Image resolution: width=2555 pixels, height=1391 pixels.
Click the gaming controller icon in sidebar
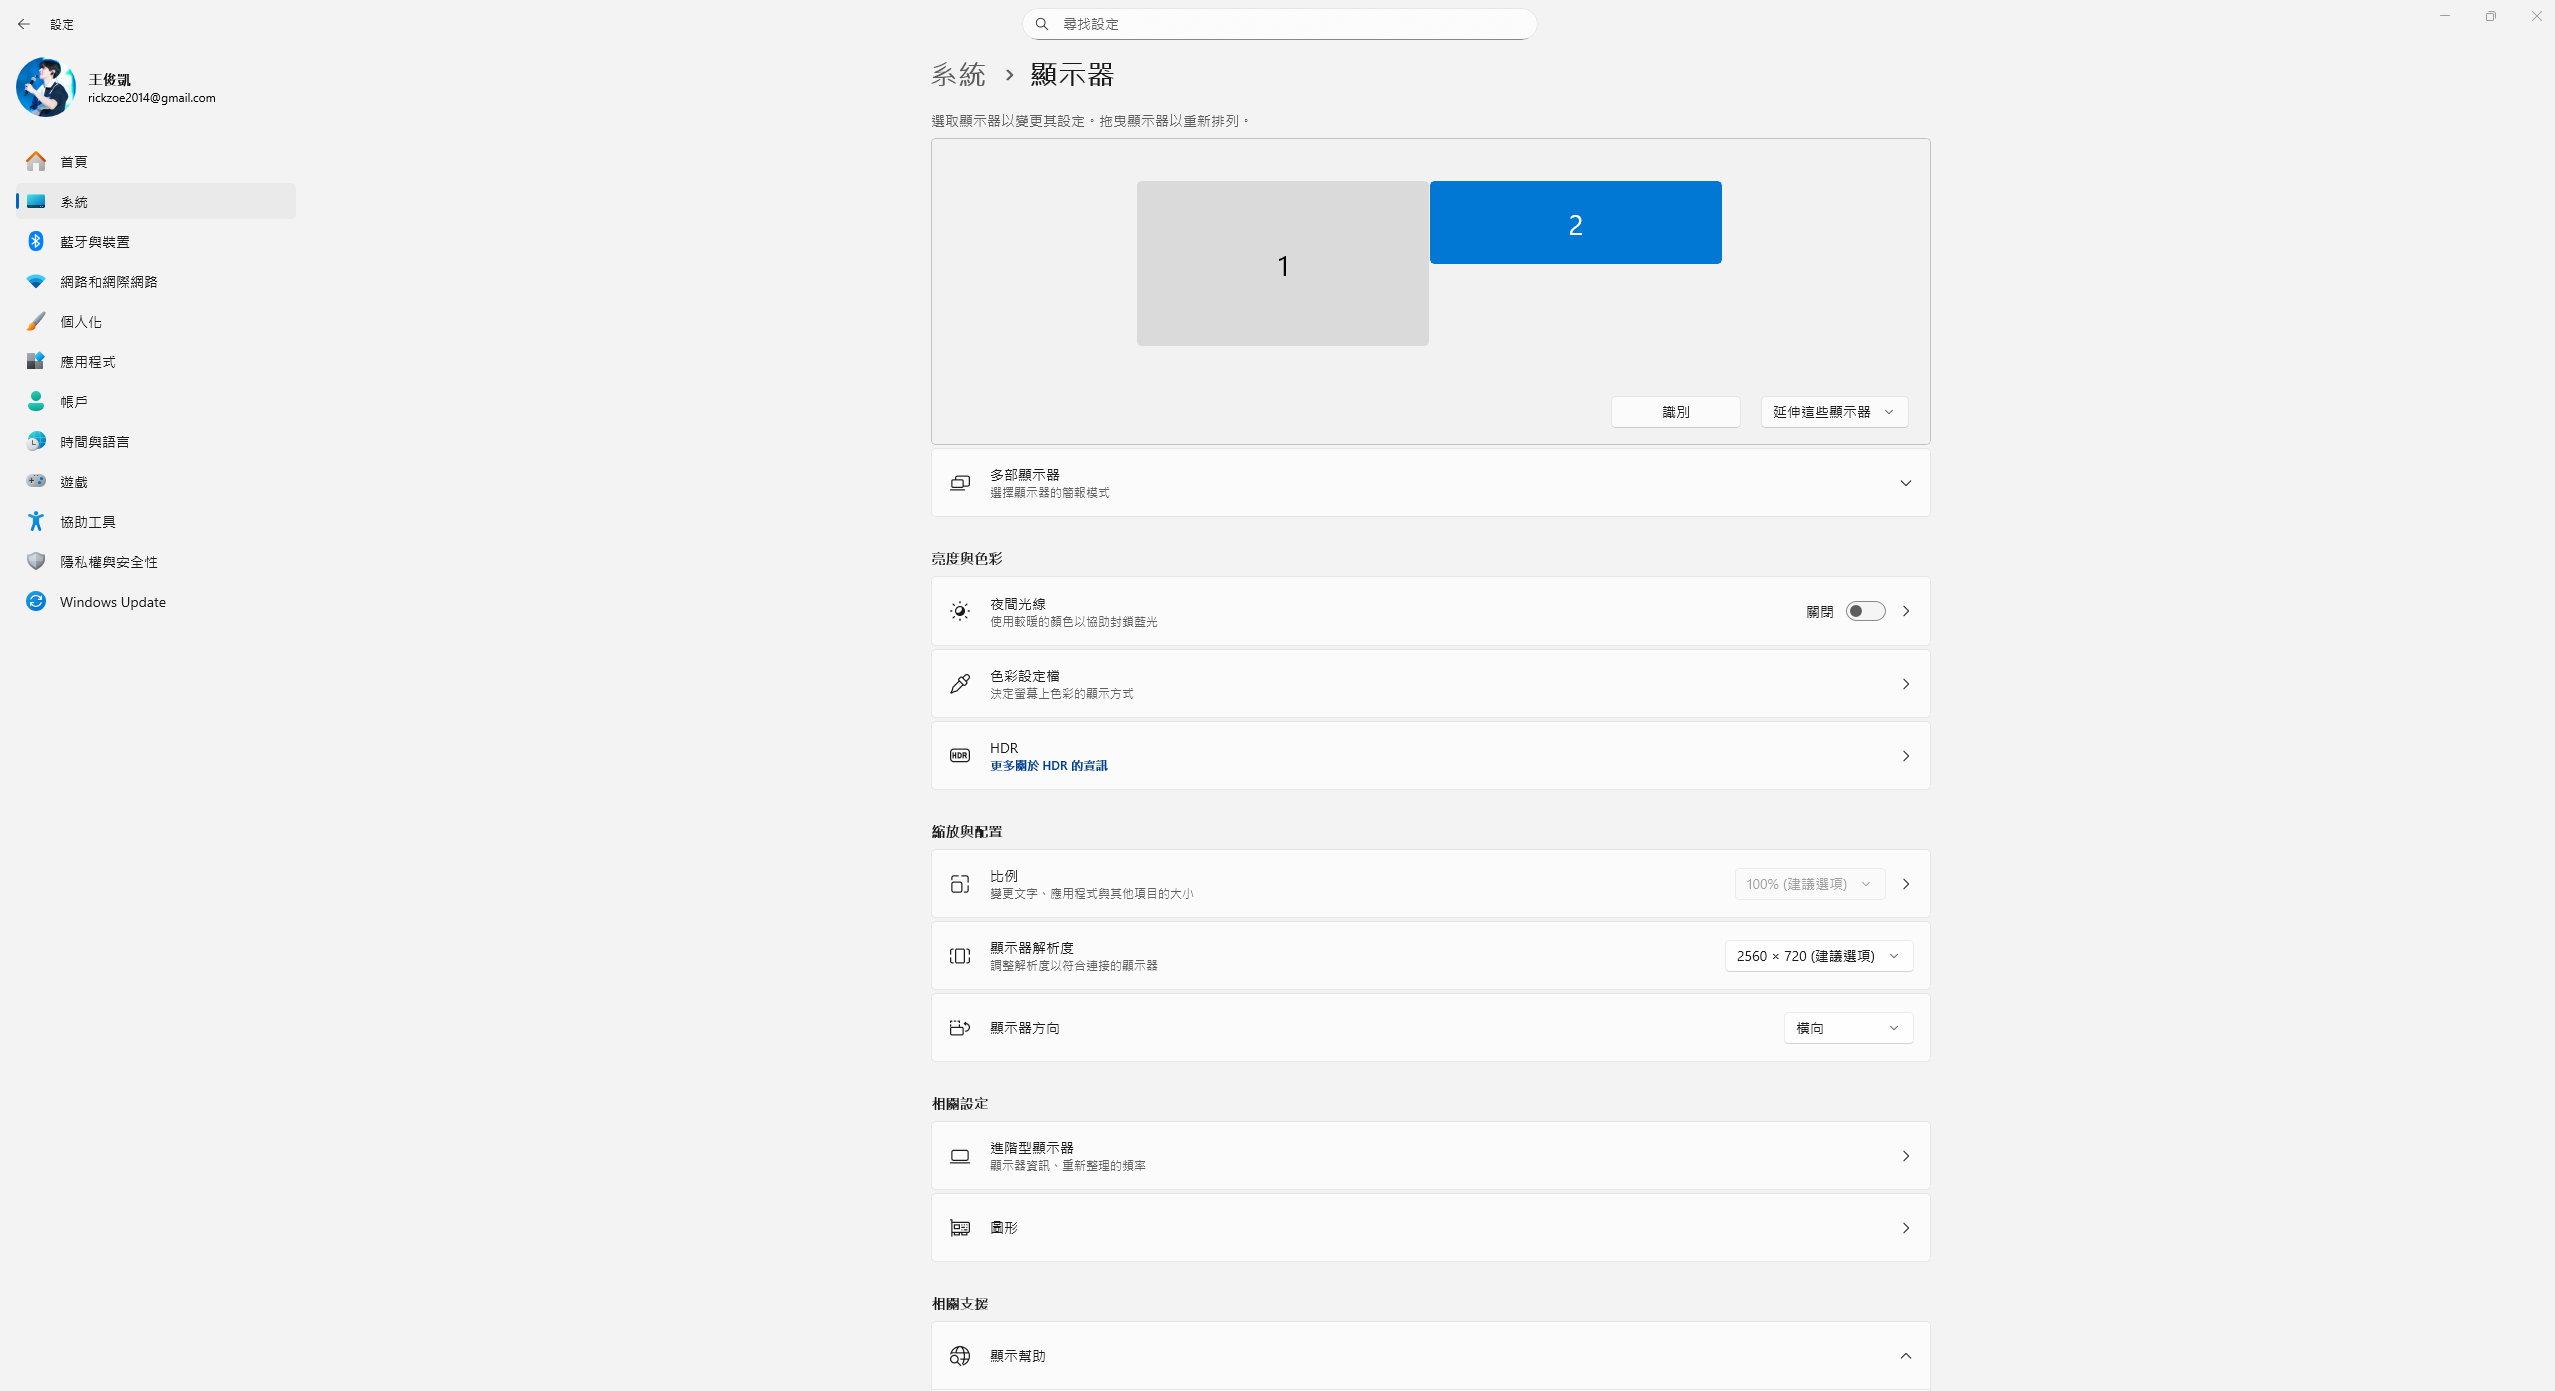36,481
